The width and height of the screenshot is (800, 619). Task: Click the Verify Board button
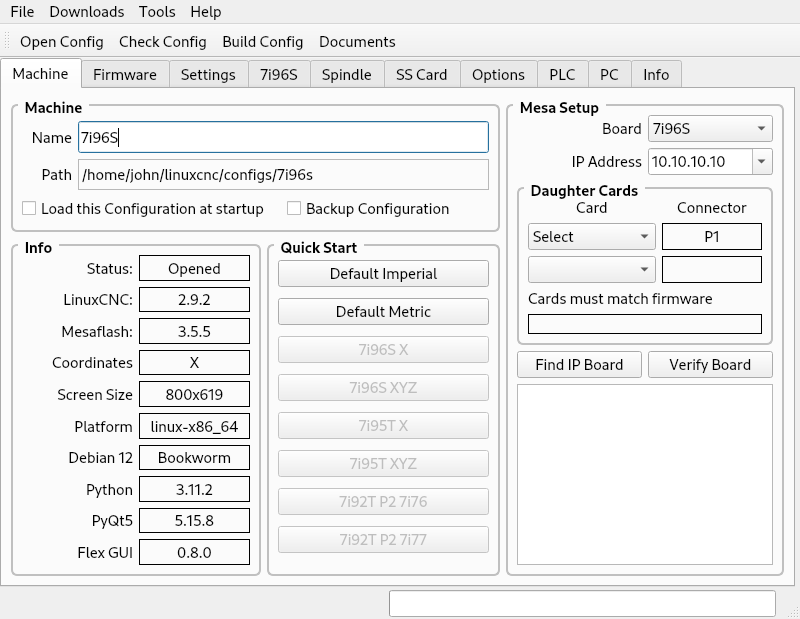tap(710, 364)
